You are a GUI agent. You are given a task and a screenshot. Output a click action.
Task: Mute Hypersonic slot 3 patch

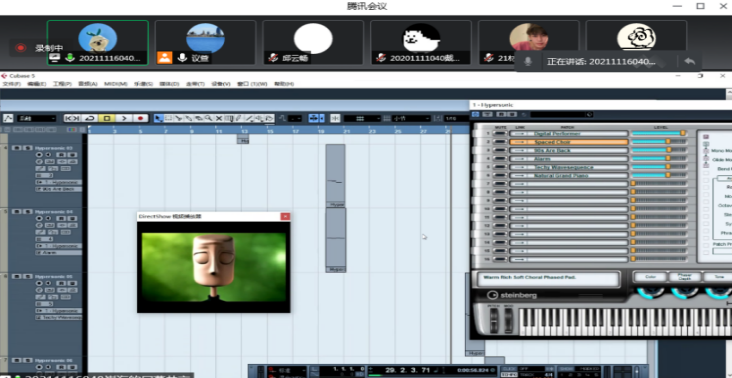point(500,150)
